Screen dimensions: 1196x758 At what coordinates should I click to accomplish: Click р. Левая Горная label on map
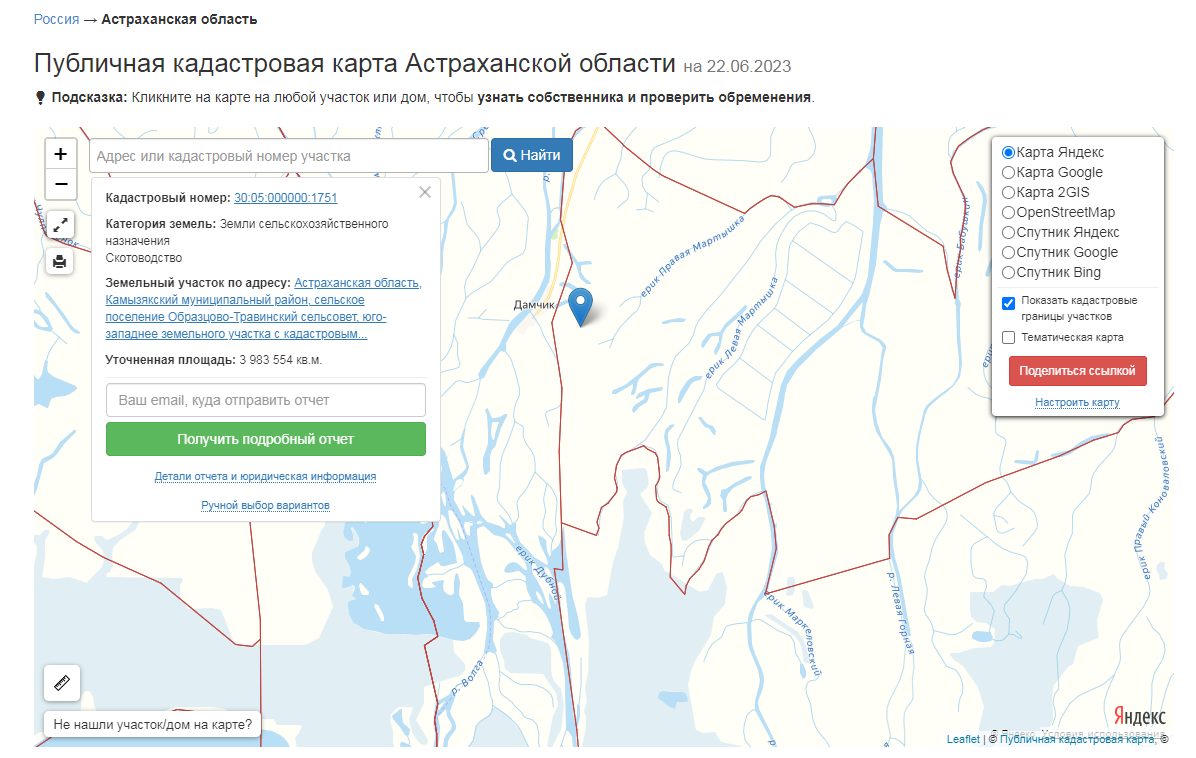point(900,612)
